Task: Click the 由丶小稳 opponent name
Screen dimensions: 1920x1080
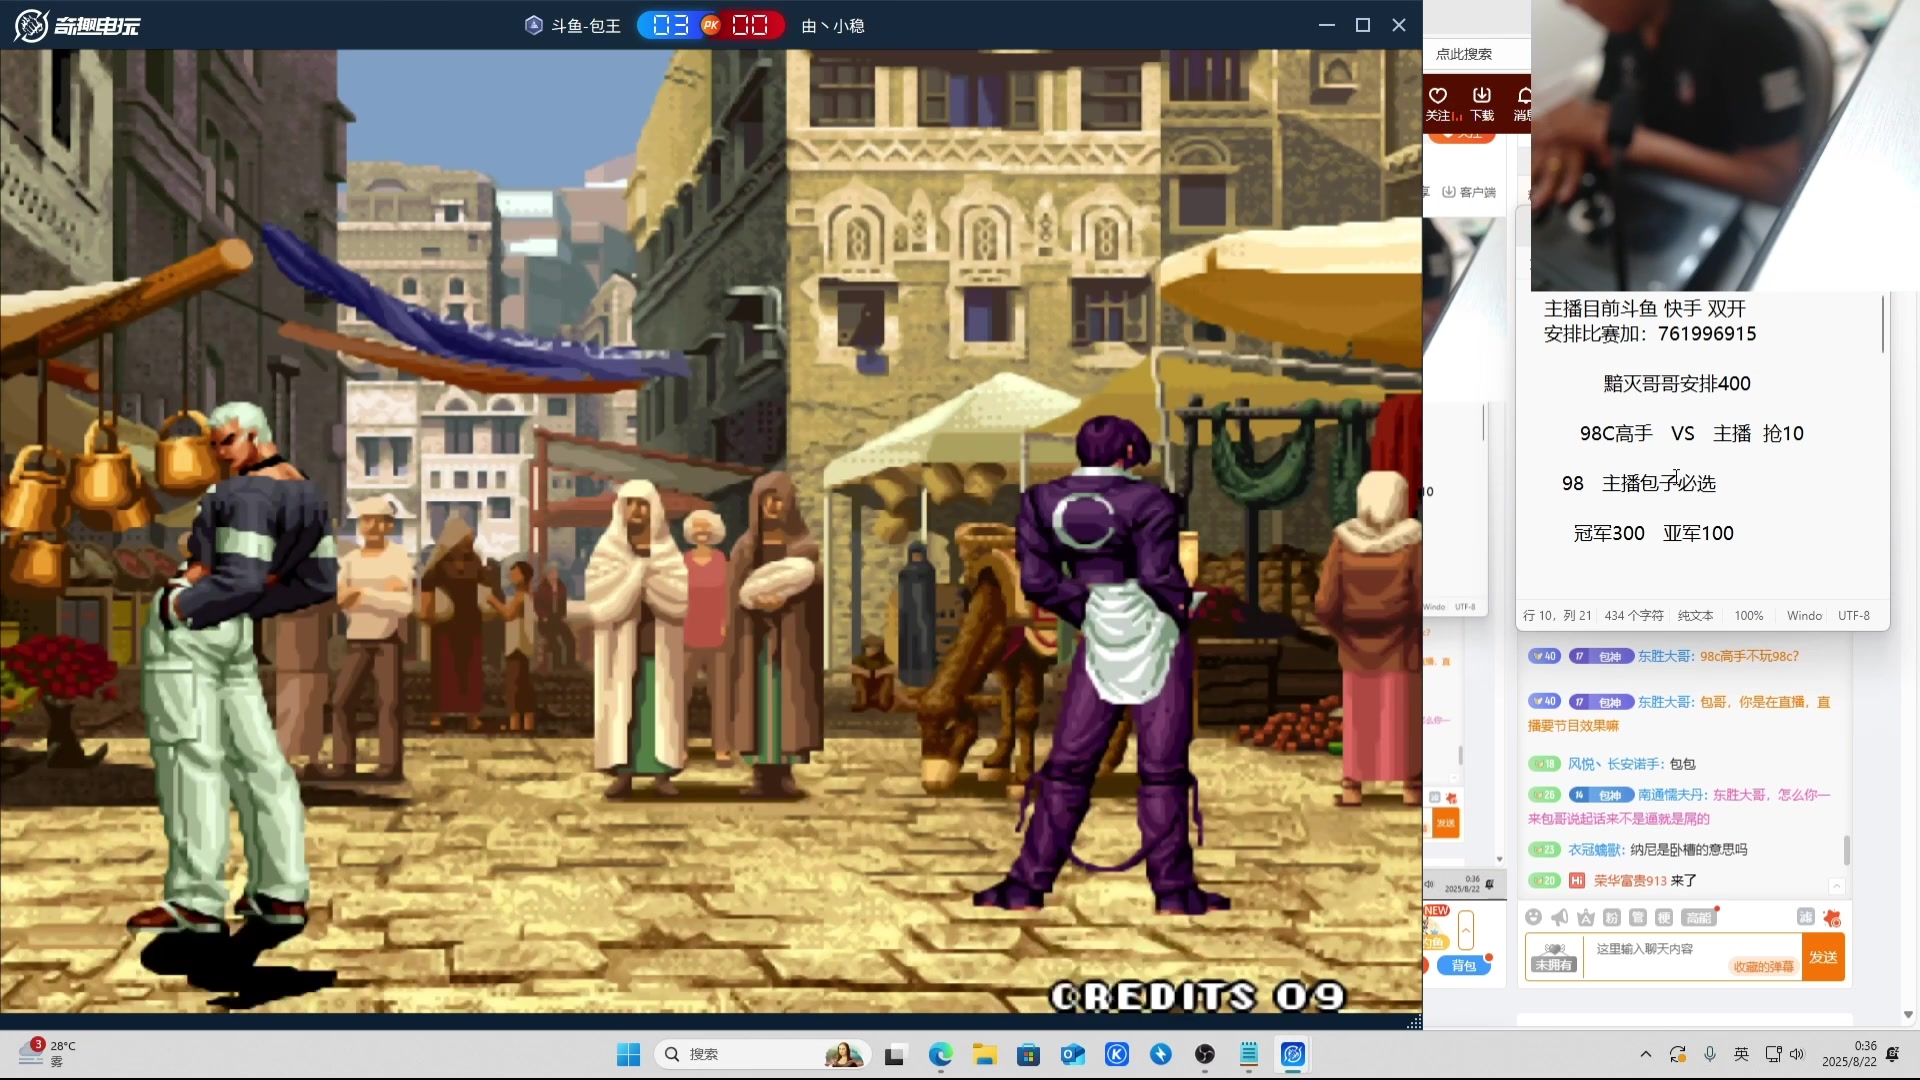Action: tap(833, 26)
